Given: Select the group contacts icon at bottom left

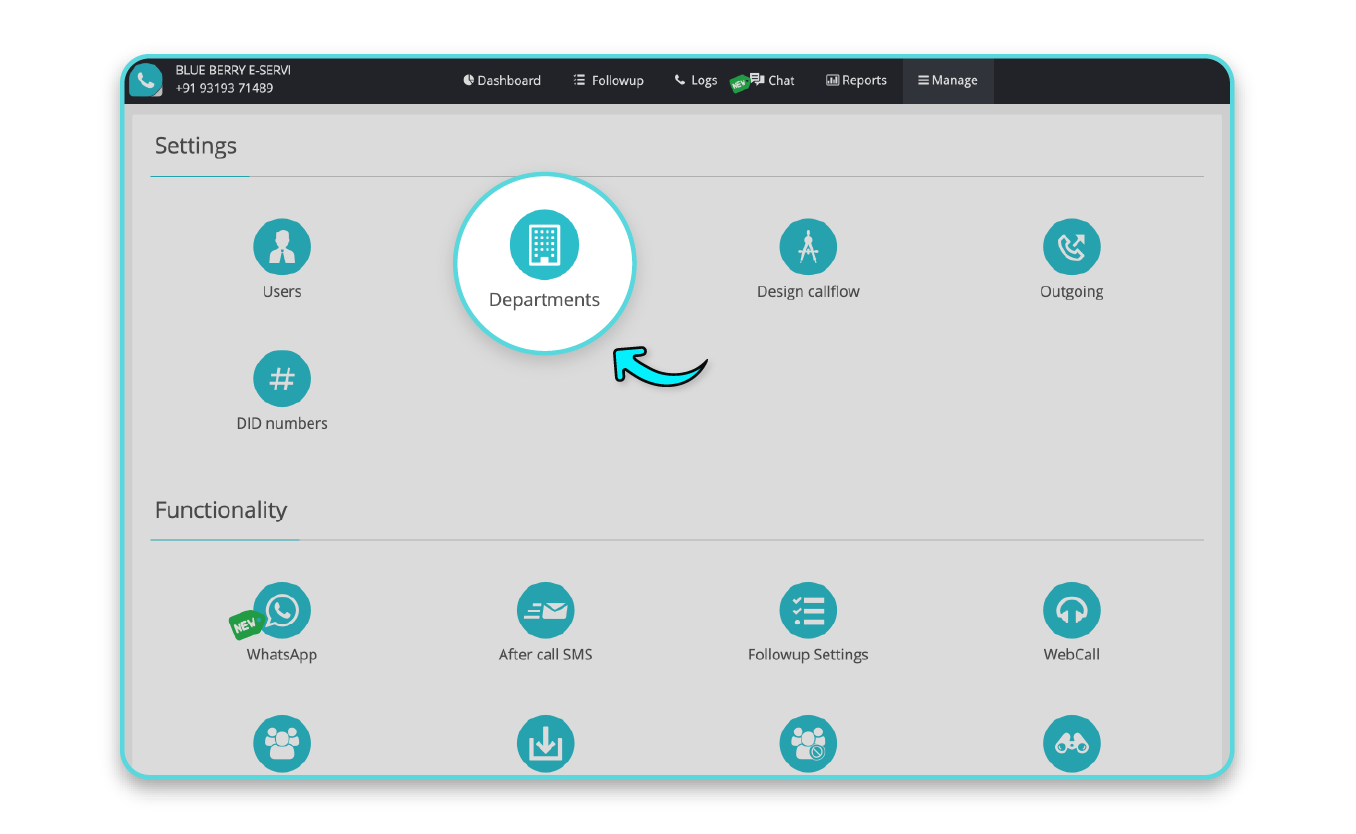Looking at the screenshot, I should (281, 743).
